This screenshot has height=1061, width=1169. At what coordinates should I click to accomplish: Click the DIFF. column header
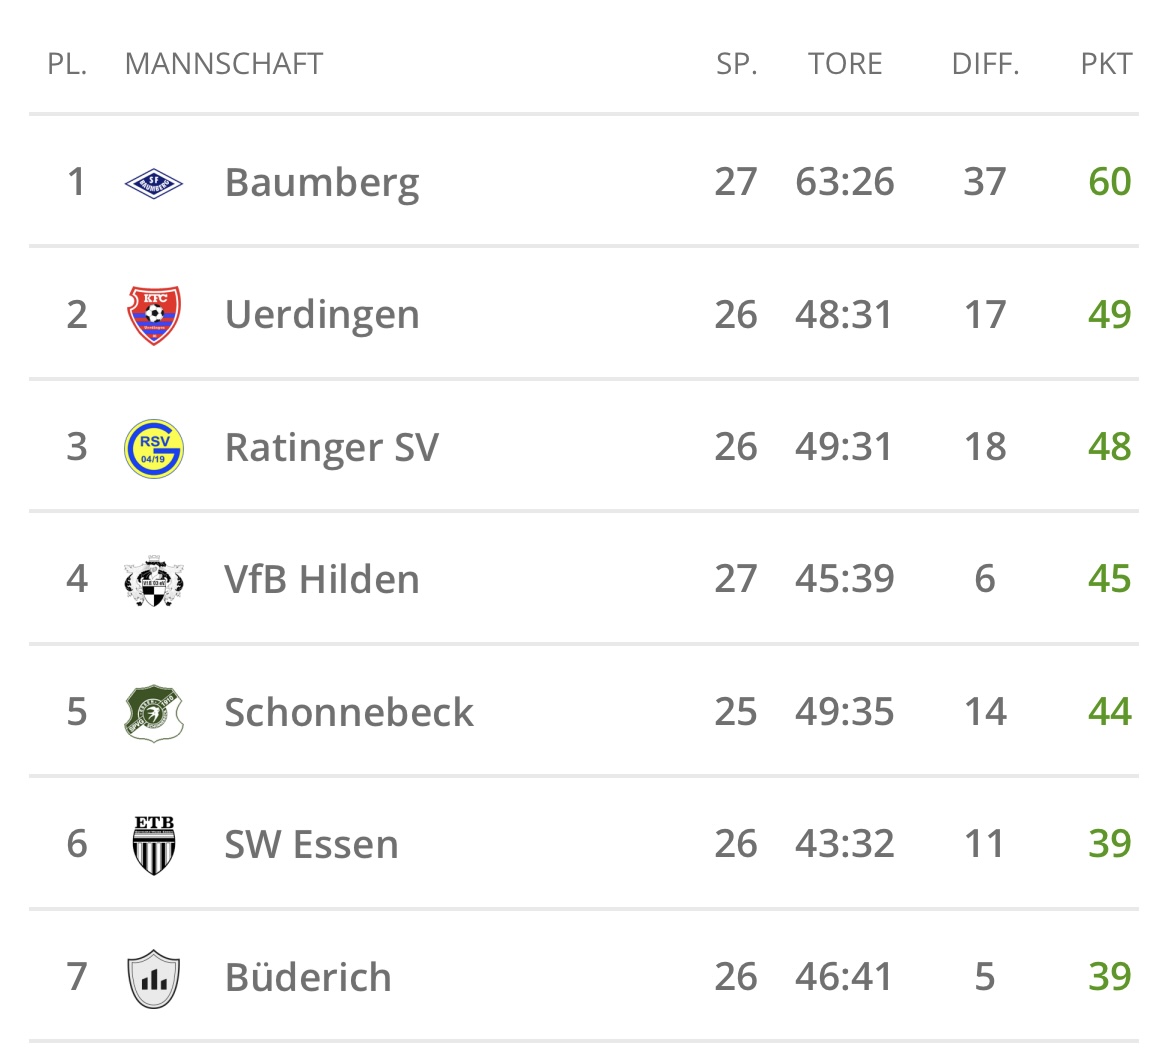pyautogui.click(x=985, y=64)
